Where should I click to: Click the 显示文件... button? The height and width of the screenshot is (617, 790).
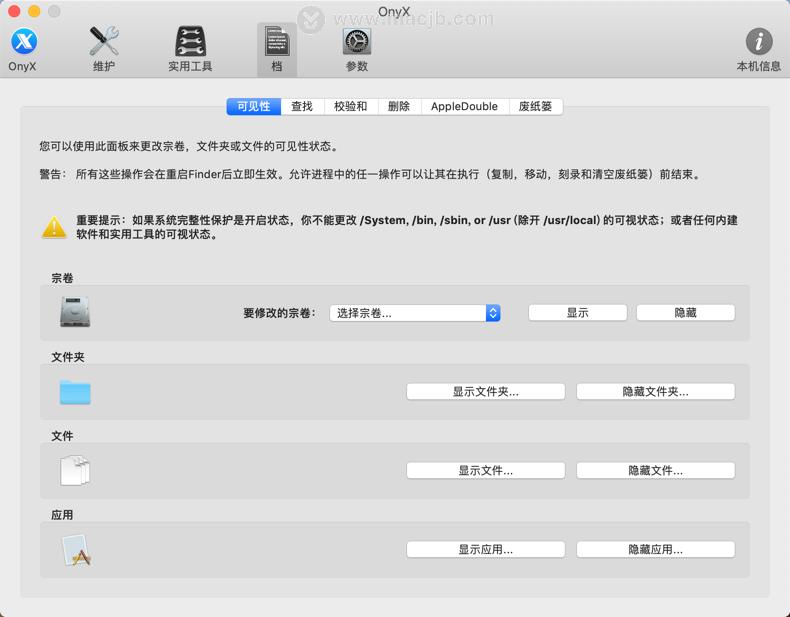tap(485, 470)
